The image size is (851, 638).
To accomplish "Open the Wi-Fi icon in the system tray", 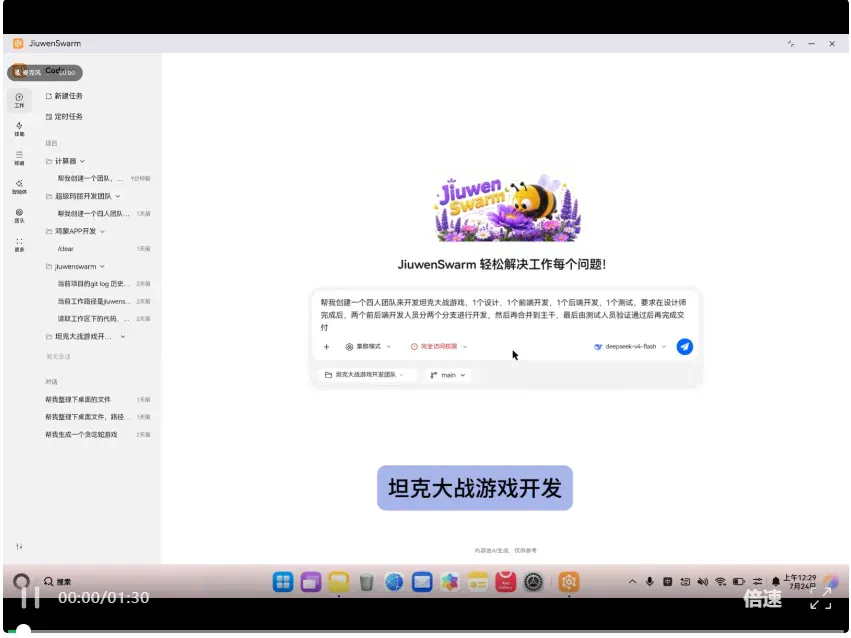I will tap(720, 582).
